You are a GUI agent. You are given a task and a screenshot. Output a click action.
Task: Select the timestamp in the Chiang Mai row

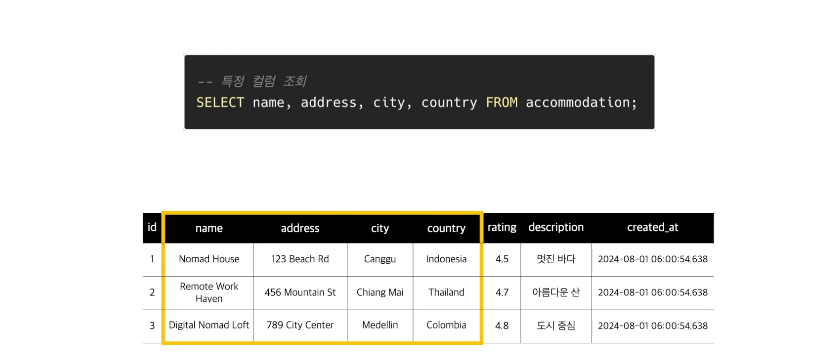[x=653, y=292]
